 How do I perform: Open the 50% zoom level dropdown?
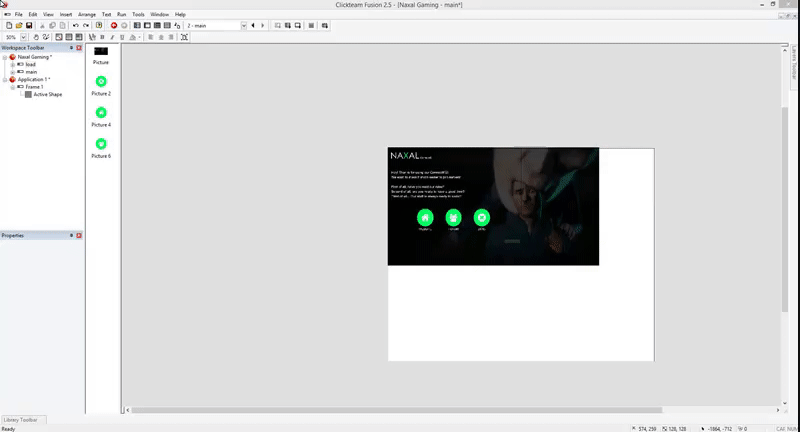pyautogui.click(x=23, y=37)
